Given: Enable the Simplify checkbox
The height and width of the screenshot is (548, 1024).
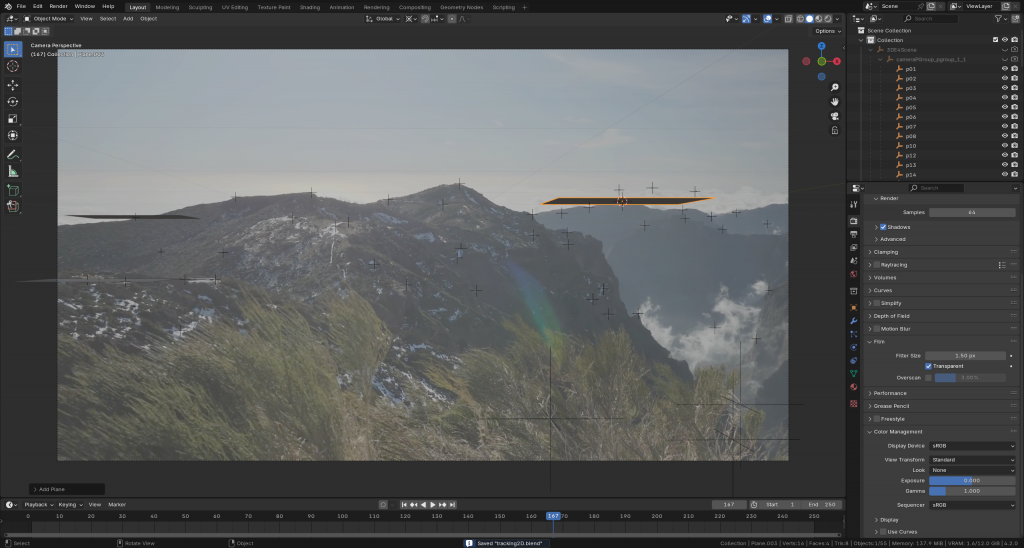Looking at the screenshot, I should click(876, 303).
